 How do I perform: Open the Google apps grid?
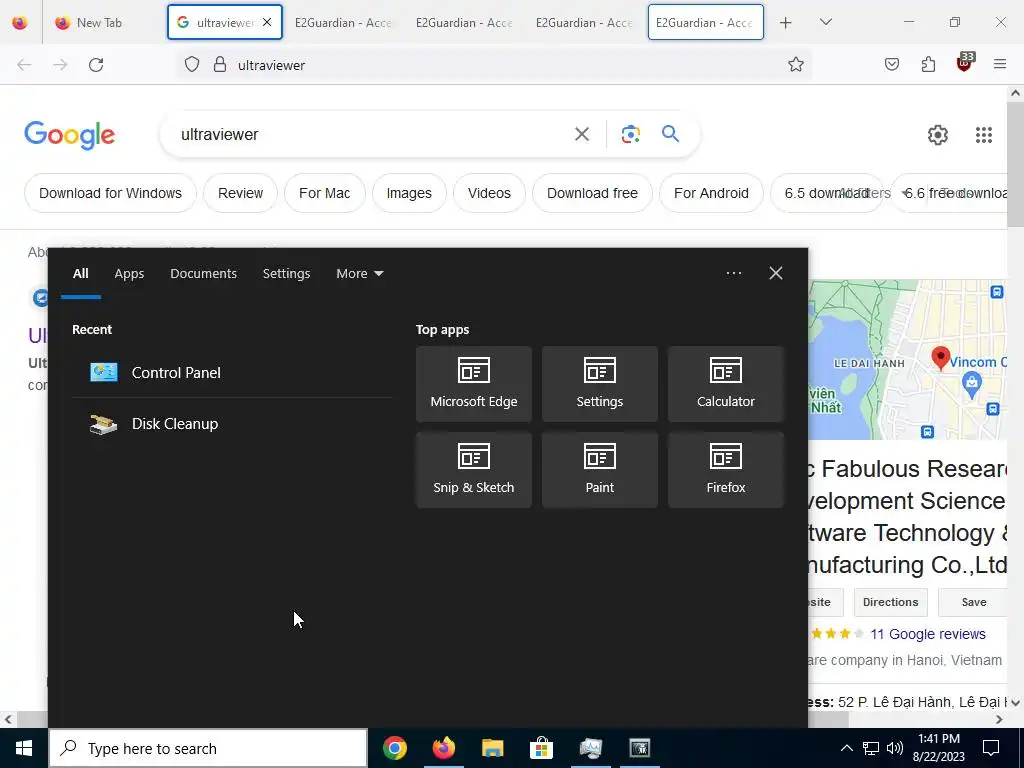(984, 135)
